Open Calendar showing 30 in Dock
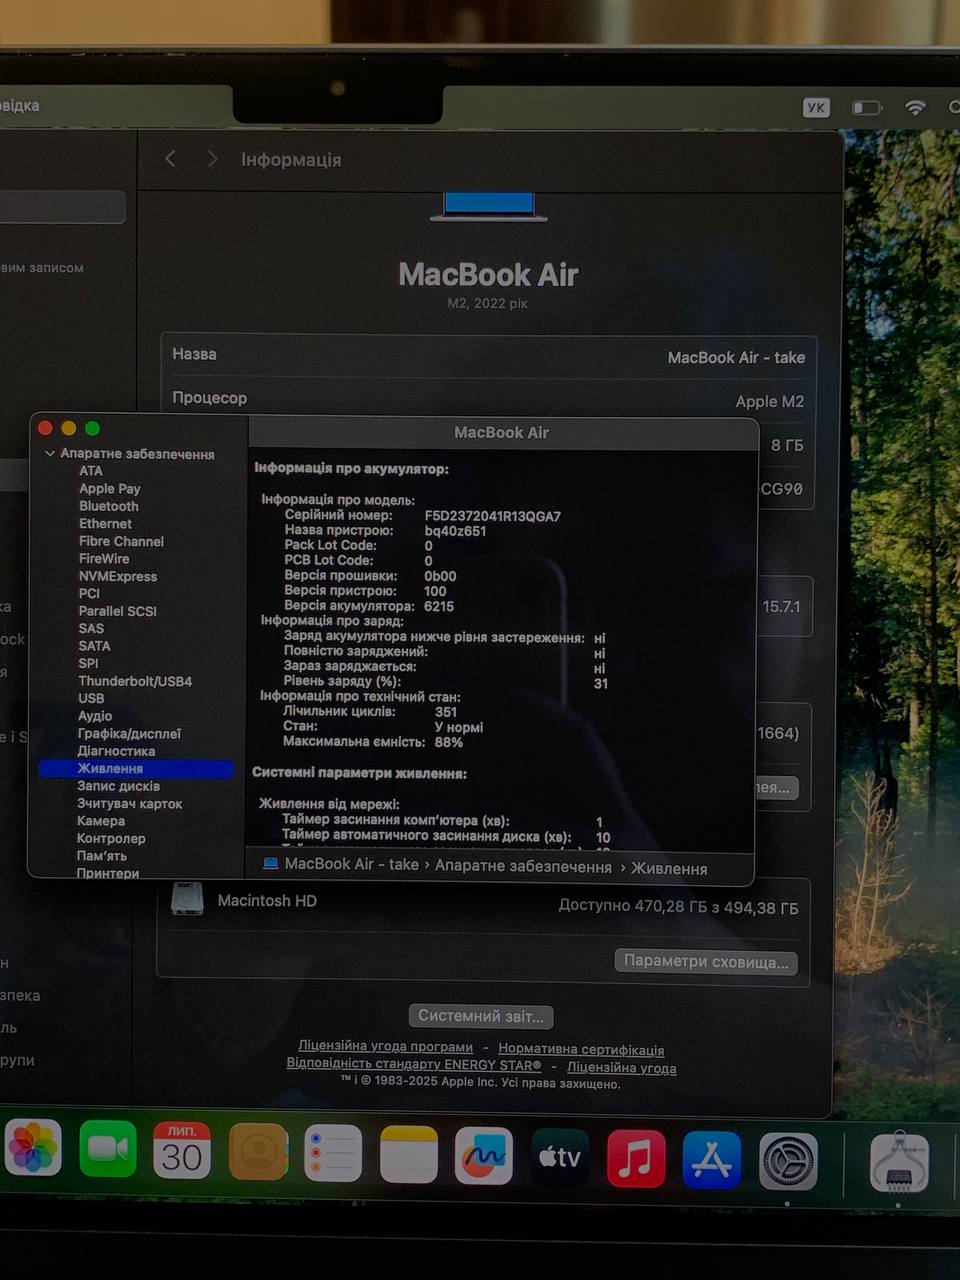 click(x=182, y=1150)
